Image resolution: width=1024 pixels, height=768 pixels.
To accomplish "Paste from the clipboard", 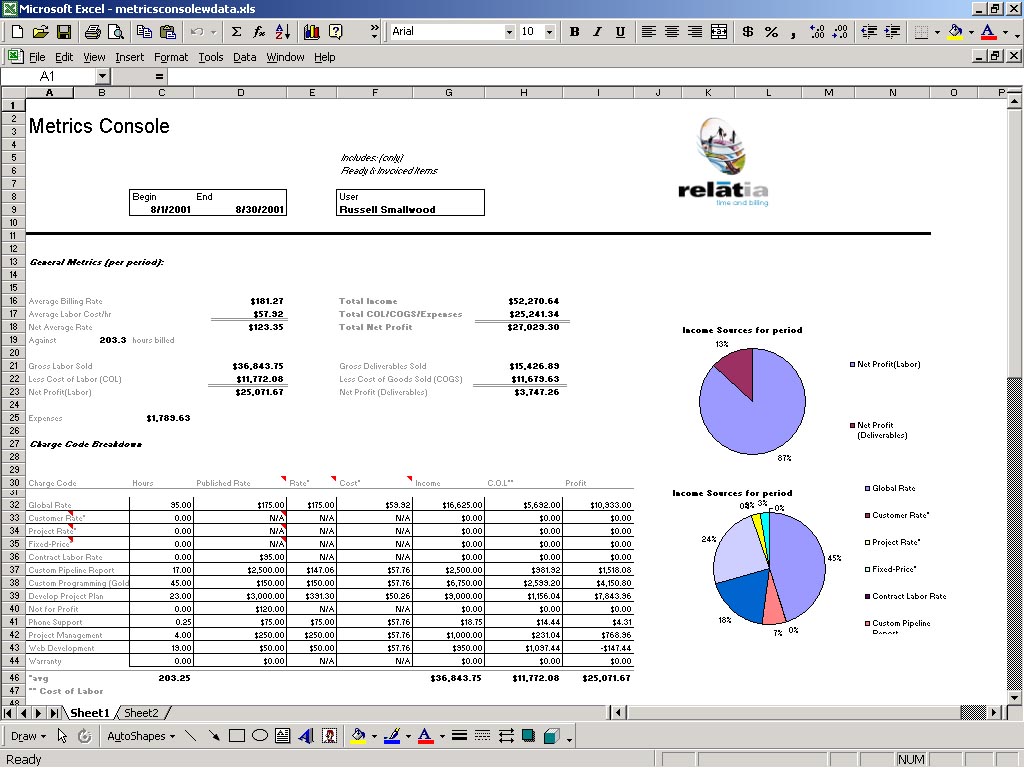I will point(168,31).
